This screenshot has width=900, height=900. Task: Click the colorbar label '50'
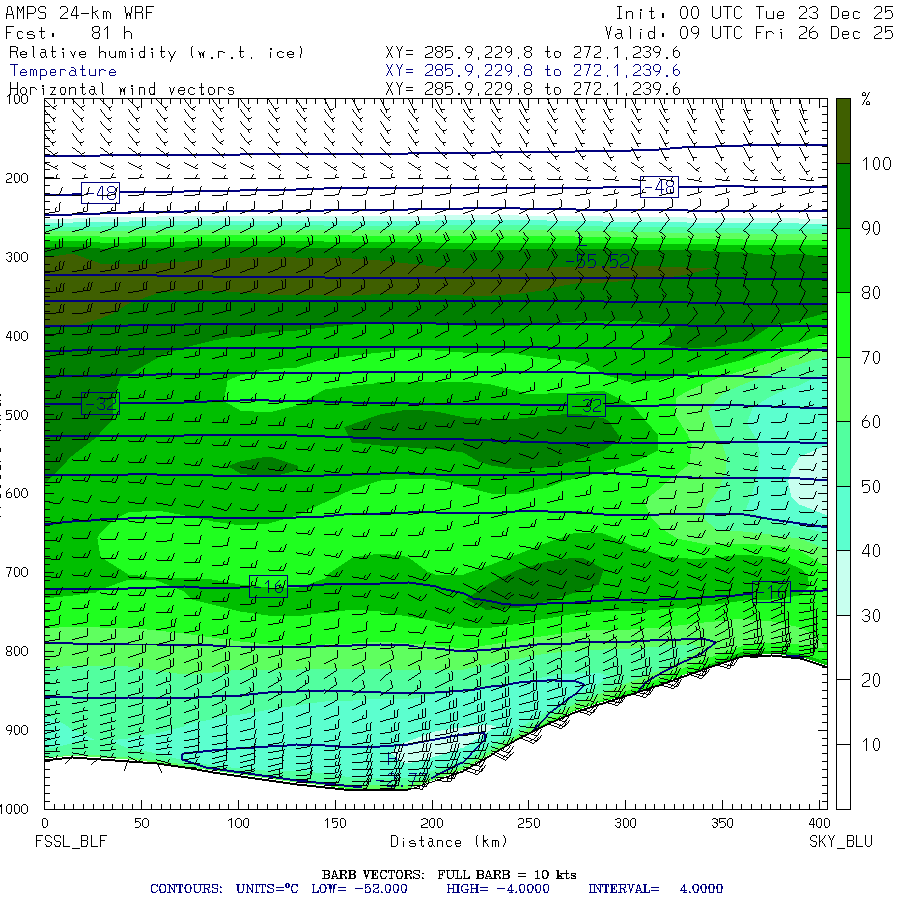871,487
